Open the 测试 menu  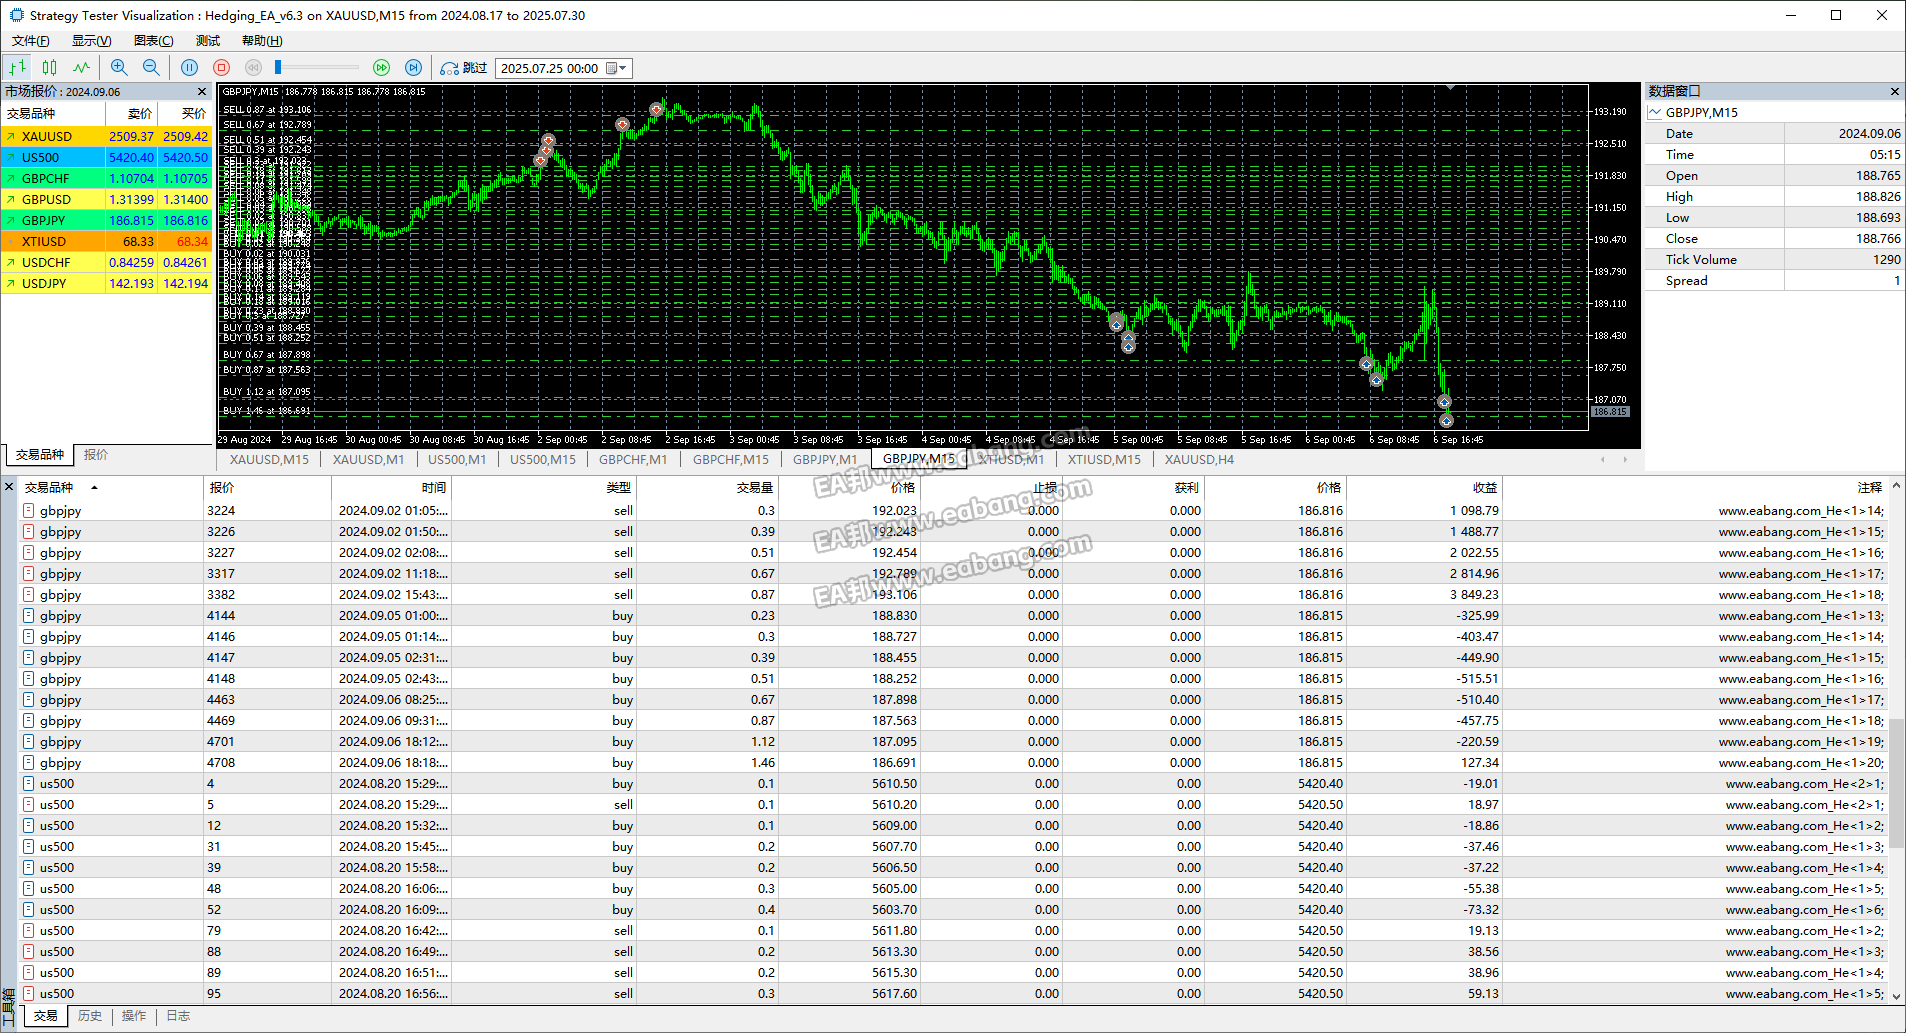[208, 41]
